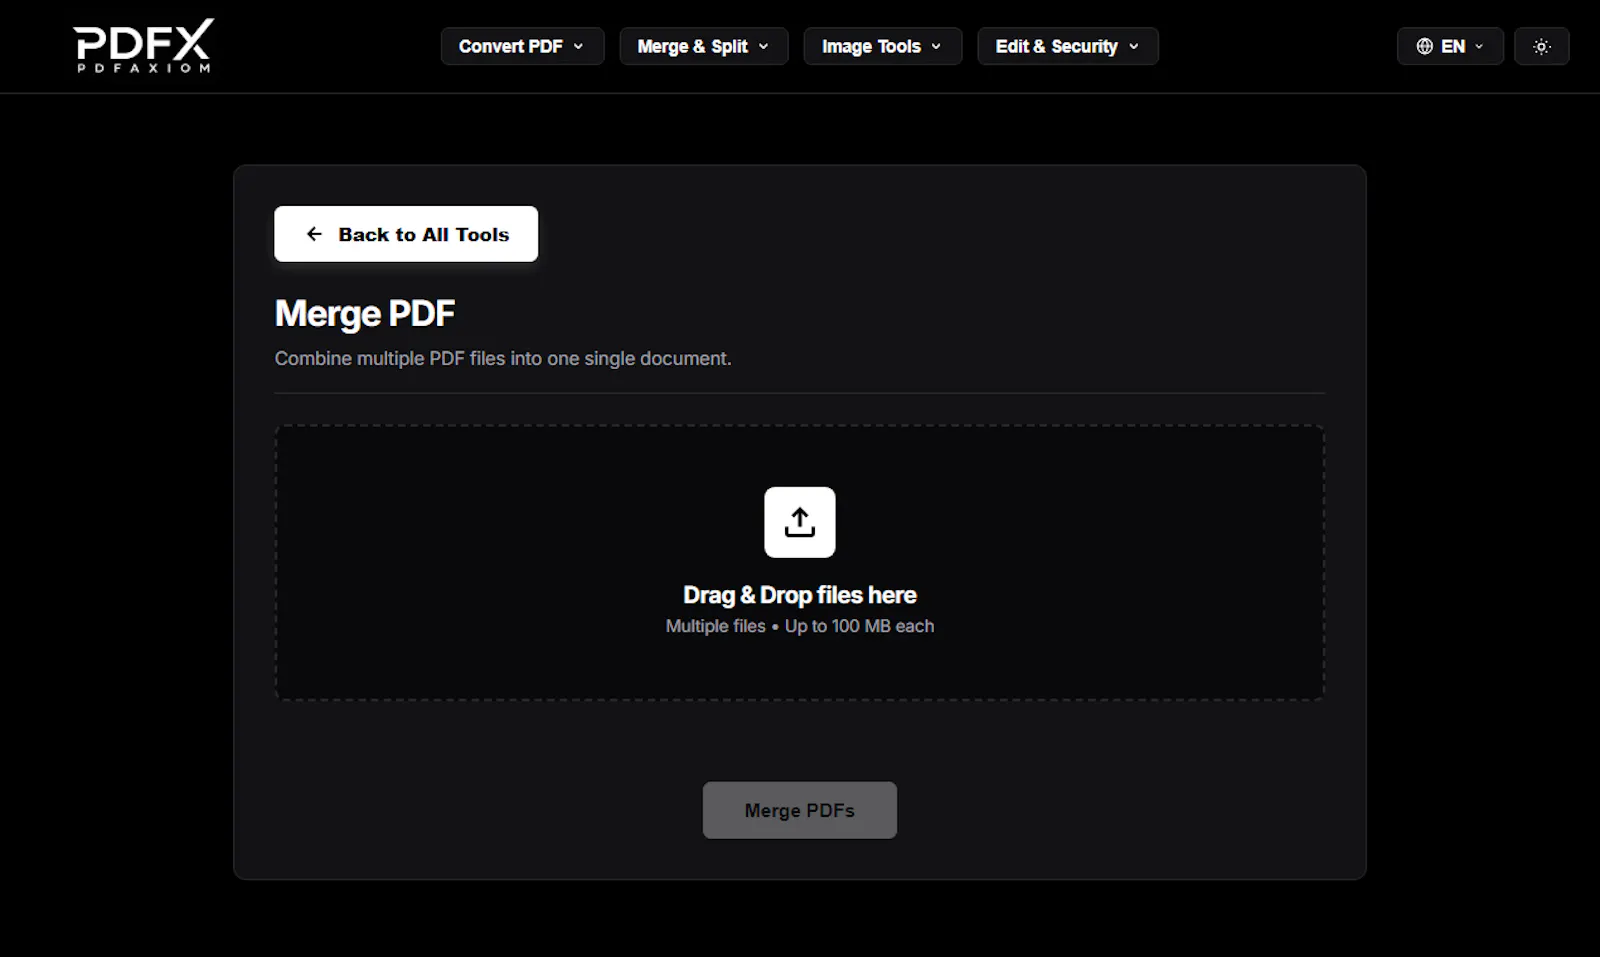Open the Convert PDF dropdown menu

522,46
